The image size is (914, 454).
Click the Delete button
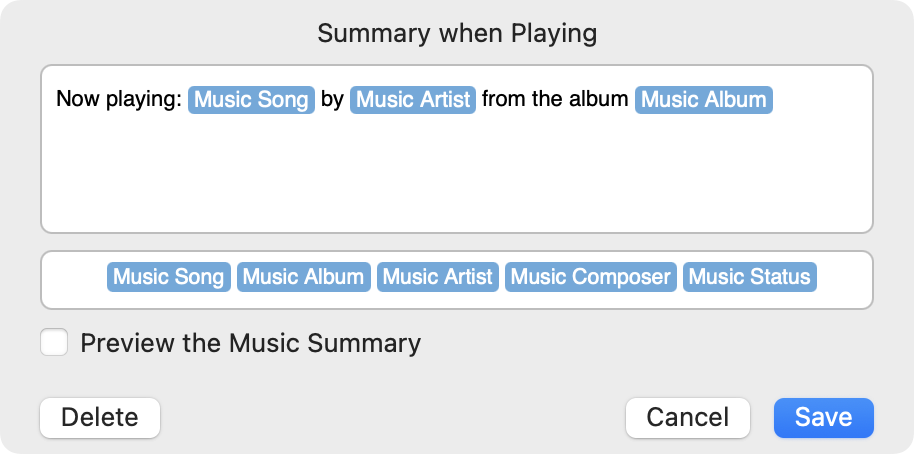click(x=100, y=417)
